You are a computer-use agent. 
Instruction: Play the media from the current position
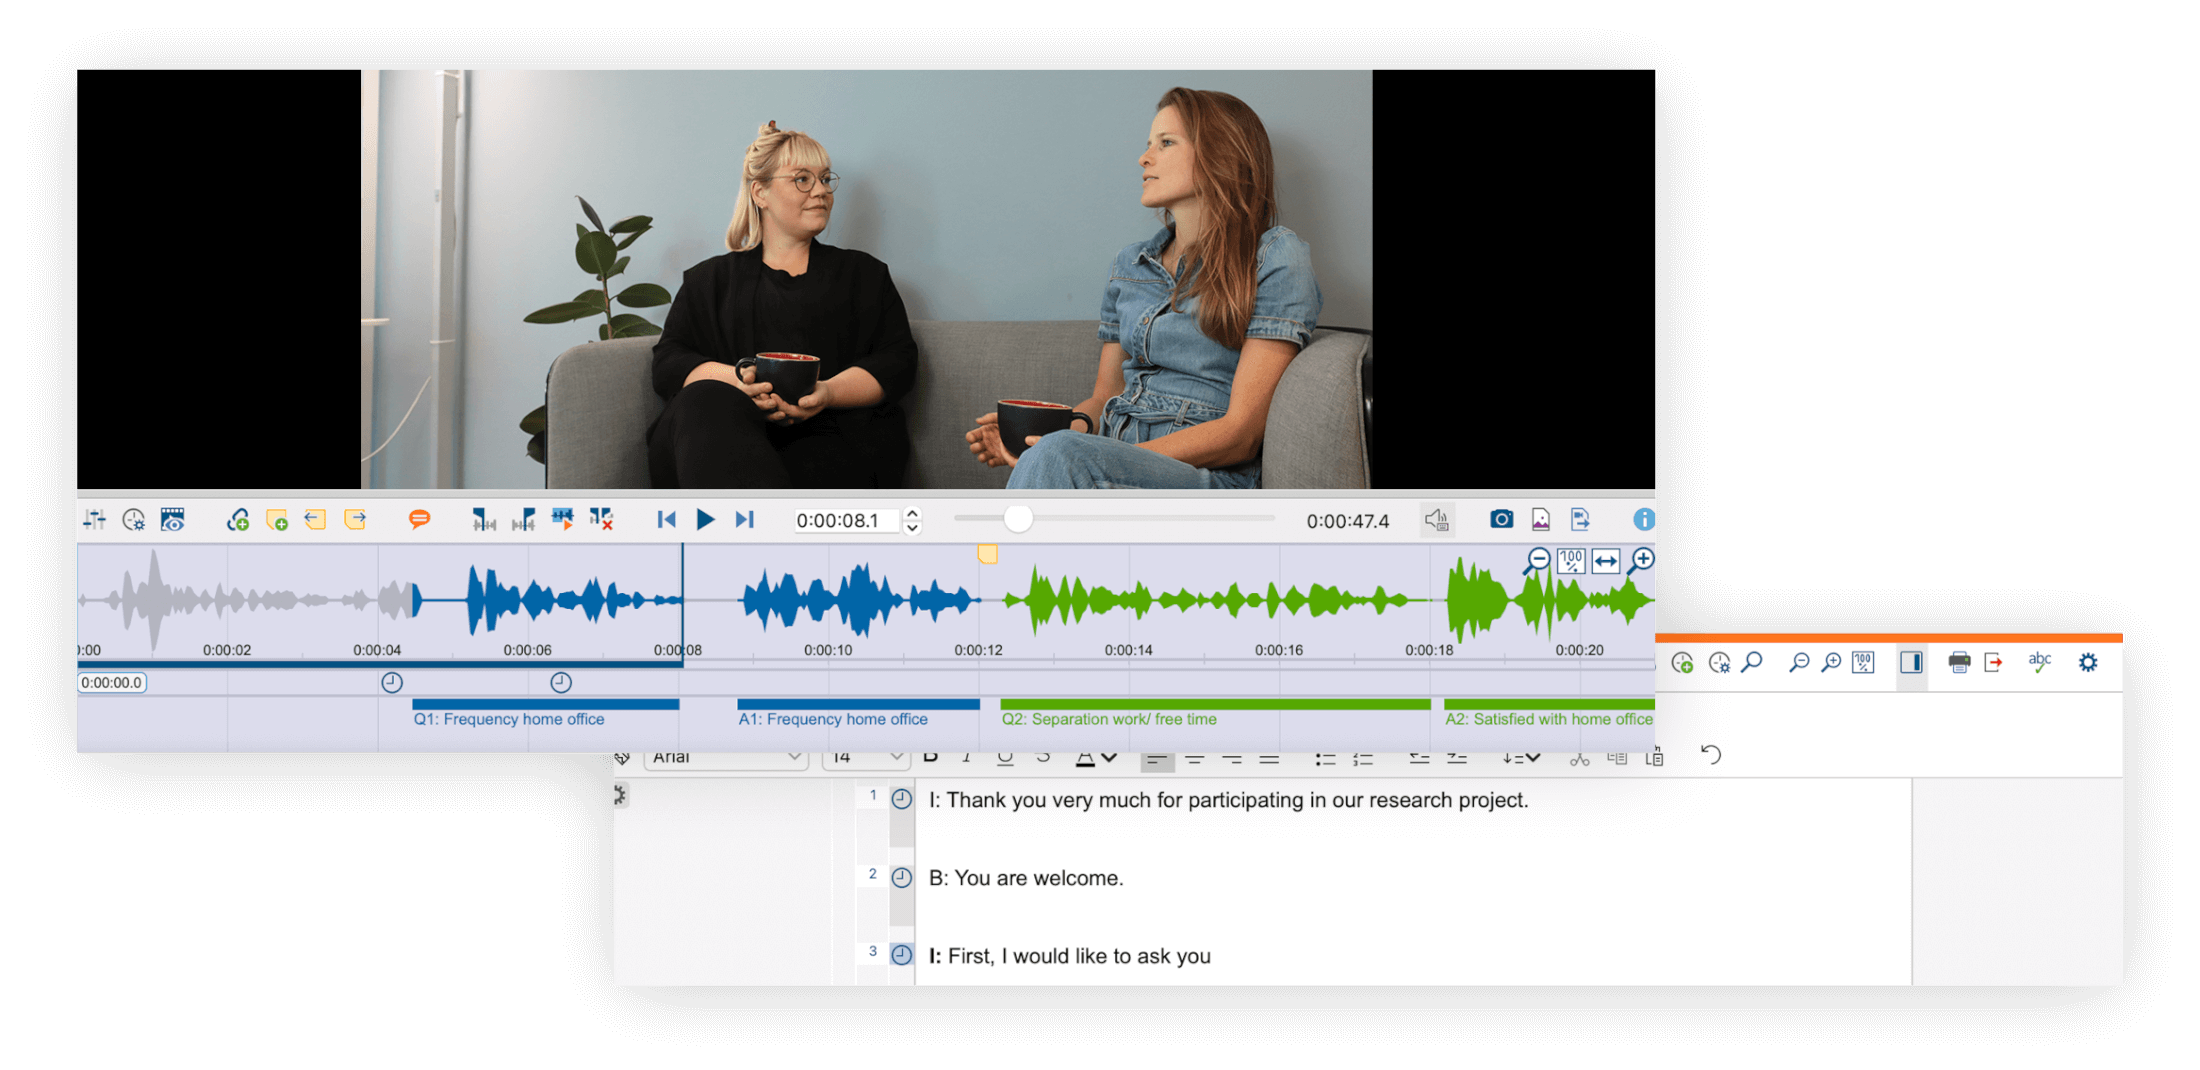pos(705,519)
